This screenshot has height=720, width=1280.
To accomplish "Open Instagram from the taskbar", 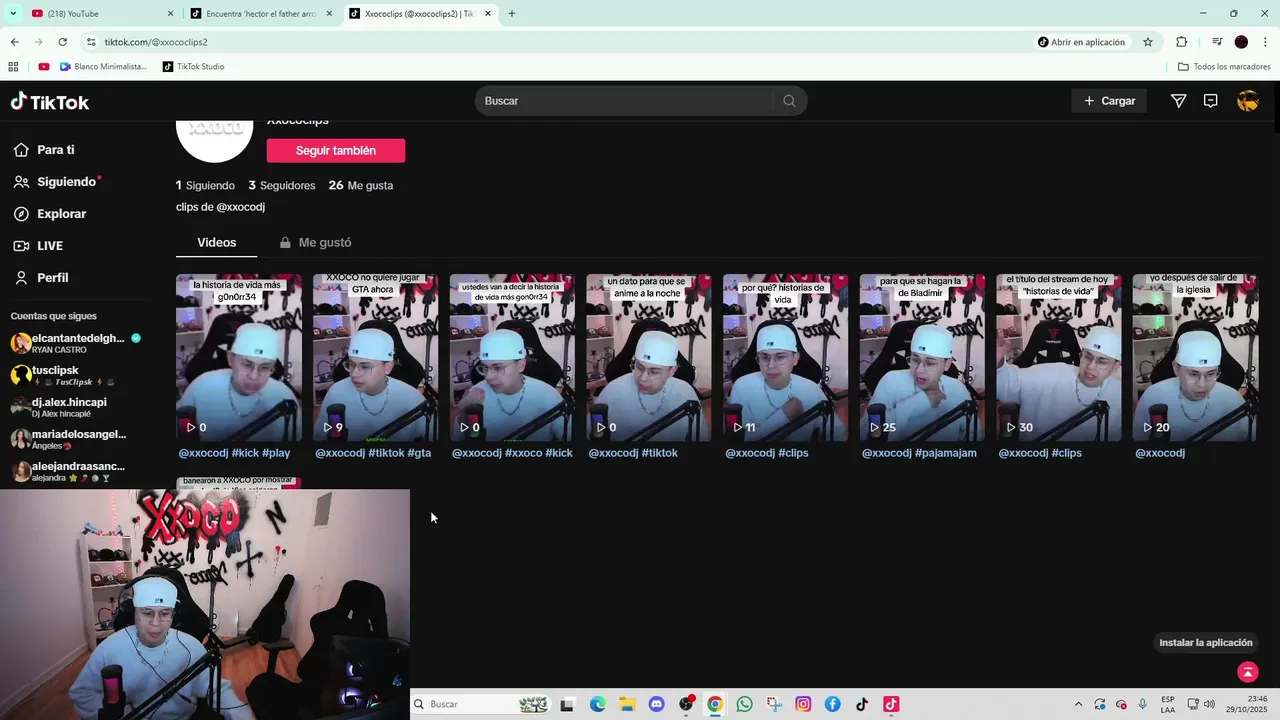I will (x=803, y=704).
